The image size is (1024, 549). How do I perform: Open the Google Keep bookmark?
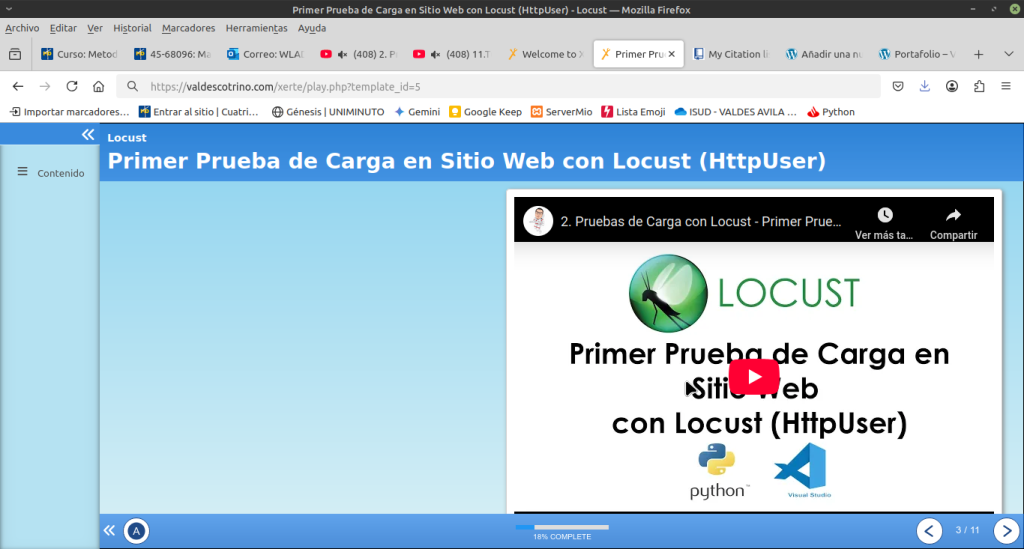click(x=485, y=112)
